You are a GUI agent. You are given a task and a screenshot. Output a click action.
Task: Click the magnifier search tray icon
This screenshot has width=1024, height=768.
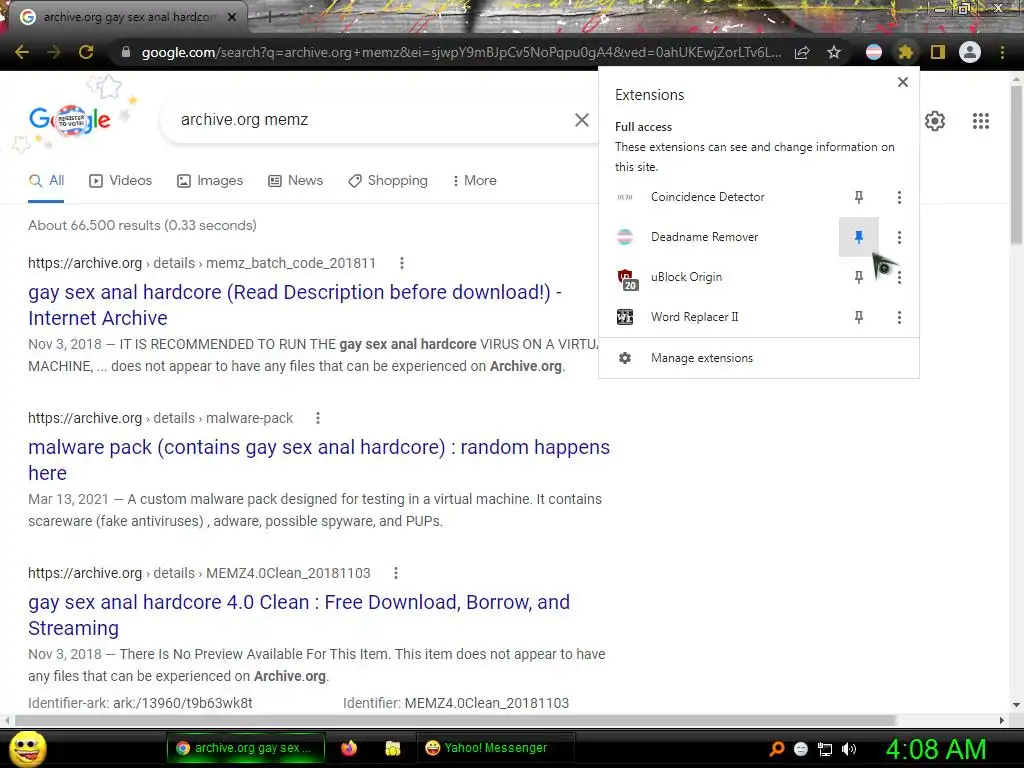(776, 748)
